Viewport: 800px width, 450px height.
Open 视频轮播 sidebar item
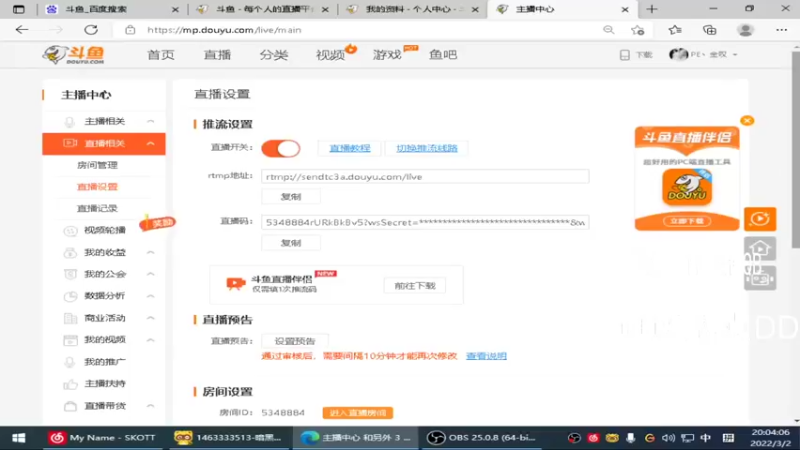tap(105, 230)
